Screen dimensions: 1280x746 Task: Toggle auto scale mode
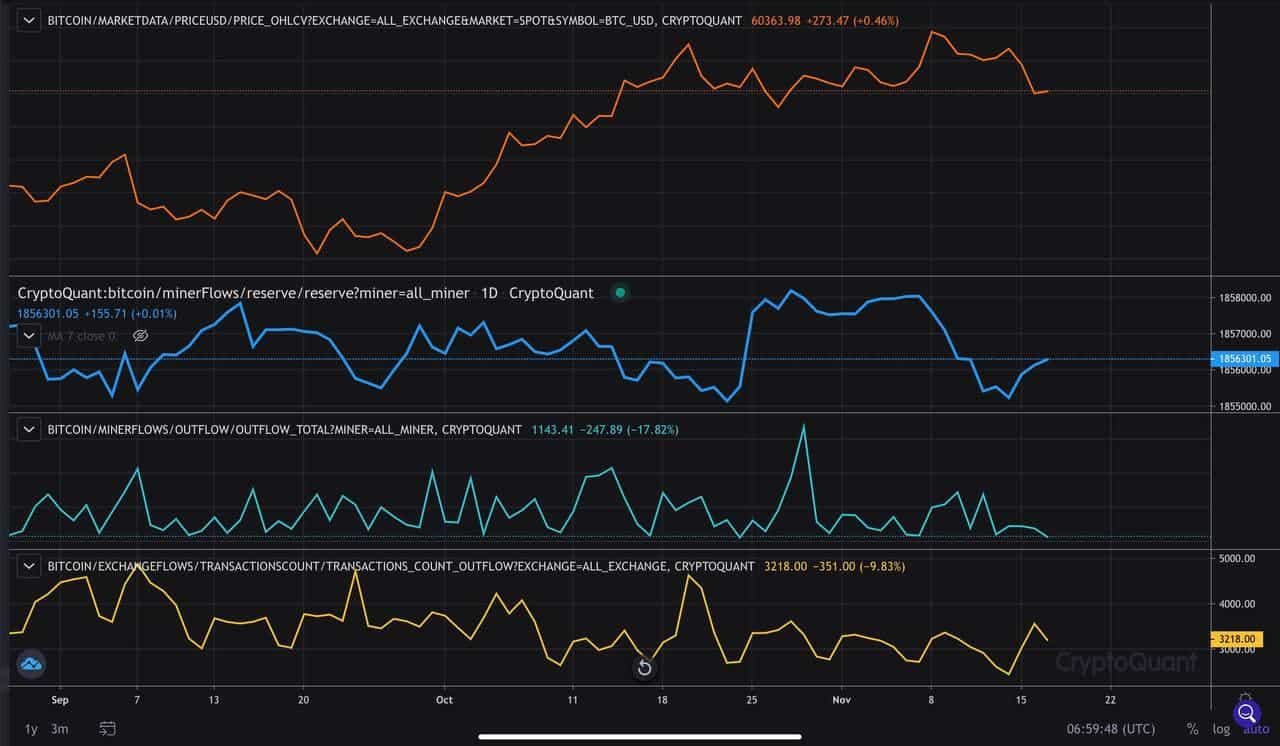coord(1256,729)
